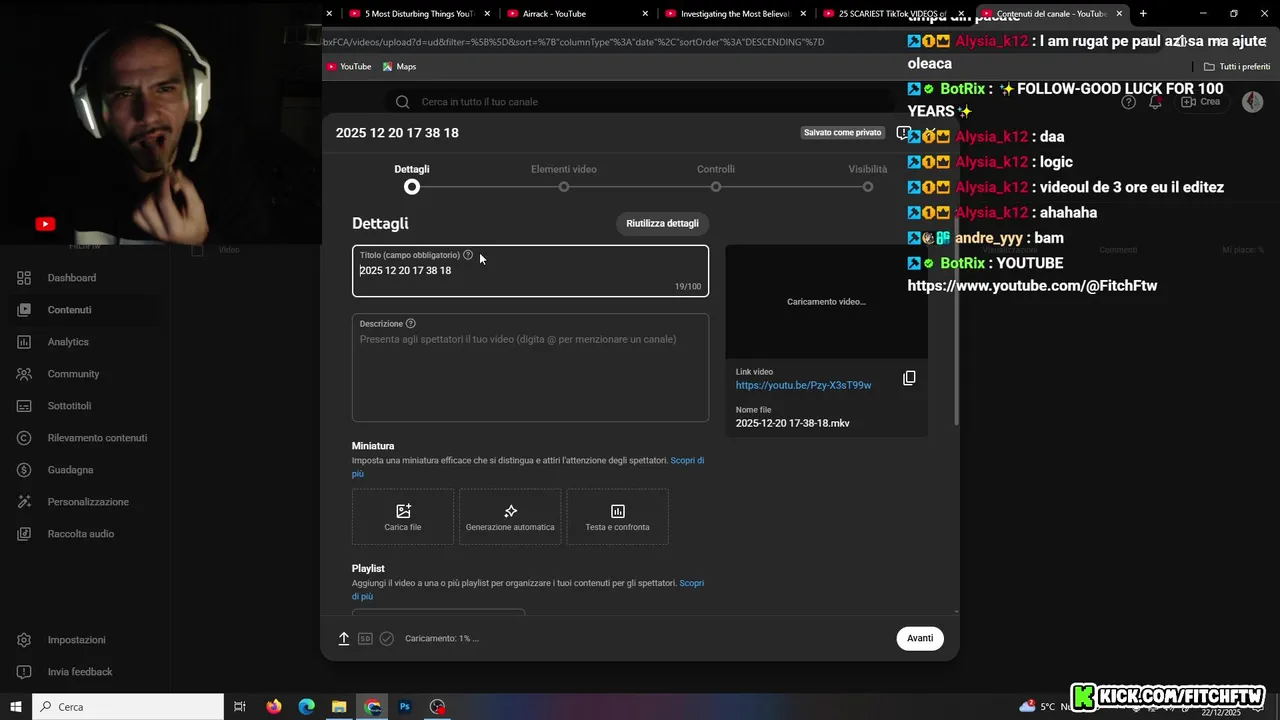Image resolution: width=1280 pixels, height=720 pixels.
Task: Go to the Visibilità step
Action: point(868,178)
